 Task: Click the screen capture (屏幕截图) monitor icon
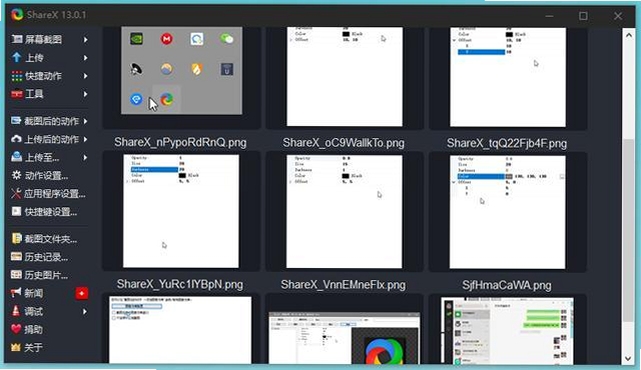click(x=17, y=39)
